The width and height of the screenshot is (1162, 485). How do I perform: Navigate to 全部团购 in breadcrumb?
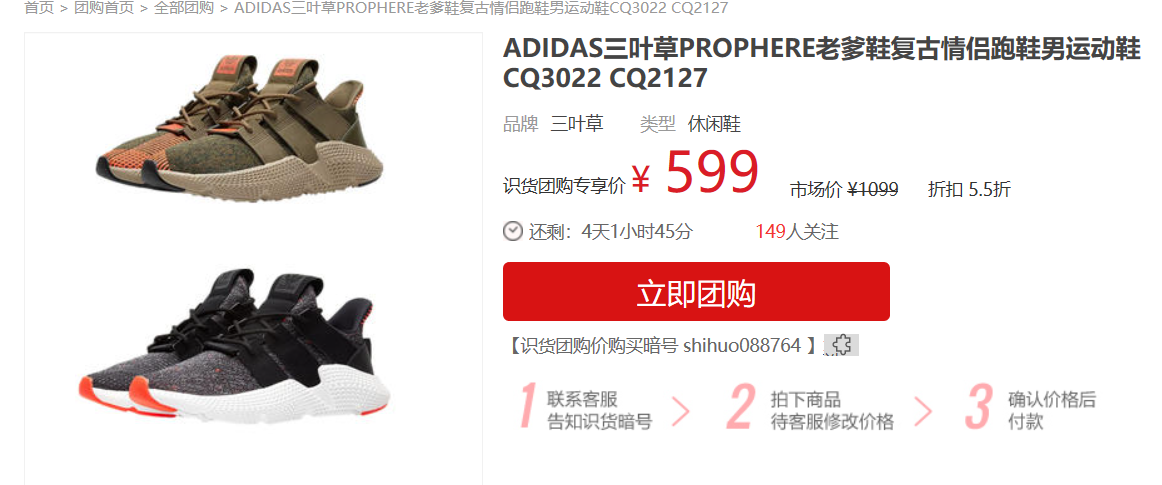pyautogui.click(x=184, y=8)
